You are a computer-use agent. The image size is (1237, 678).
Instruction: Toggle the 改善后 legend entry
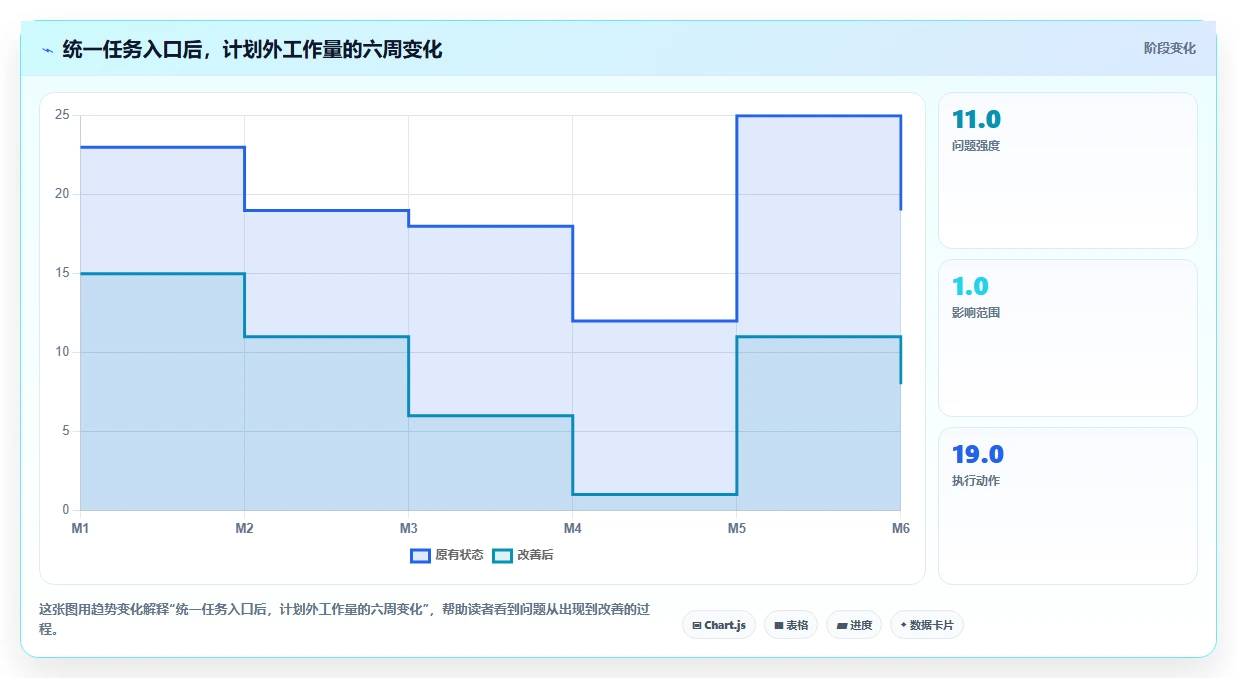coord(523,555)
